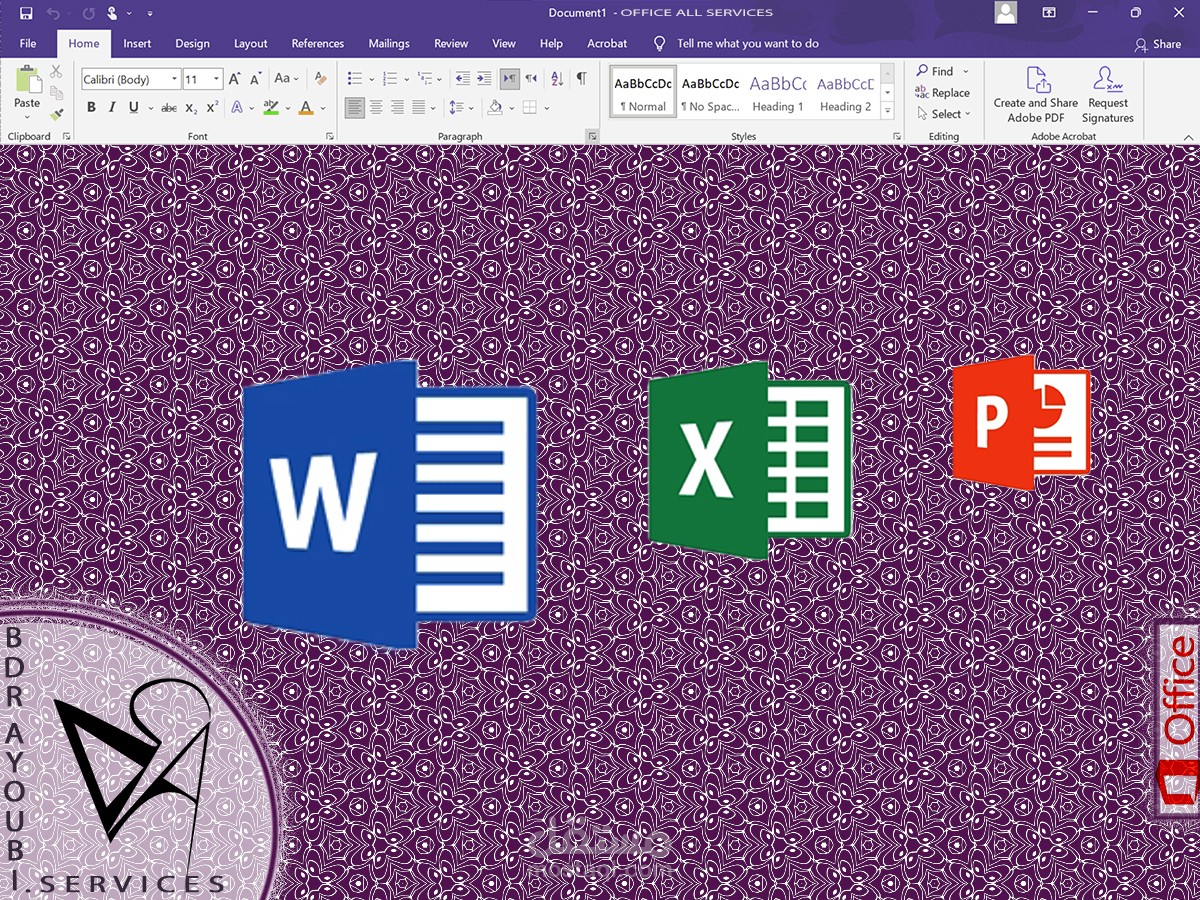The height and width of the screenshot is (900, 1200).
Task: Click Find in the Editing group
Action: pos(936,71)
